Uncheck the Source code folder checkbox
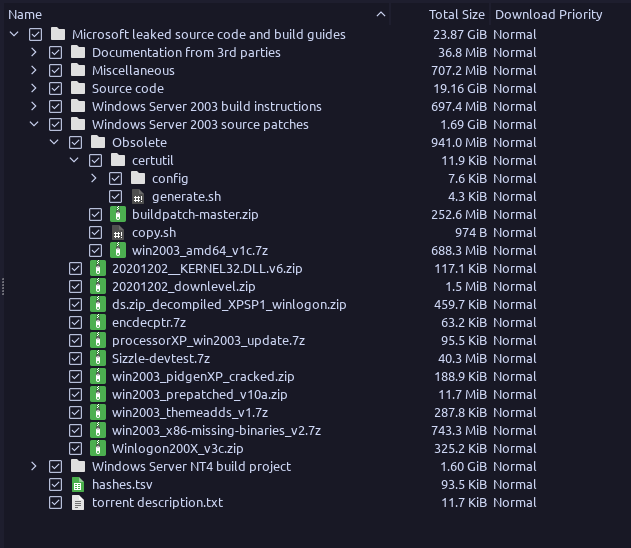Viewport: 631px width, 548px height. coord(56,89)
